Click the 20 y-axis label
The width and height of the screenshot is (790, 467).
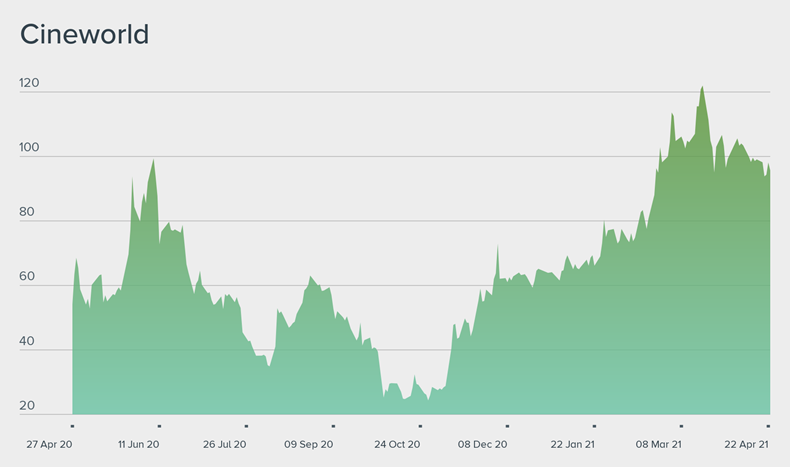[30, 406]
